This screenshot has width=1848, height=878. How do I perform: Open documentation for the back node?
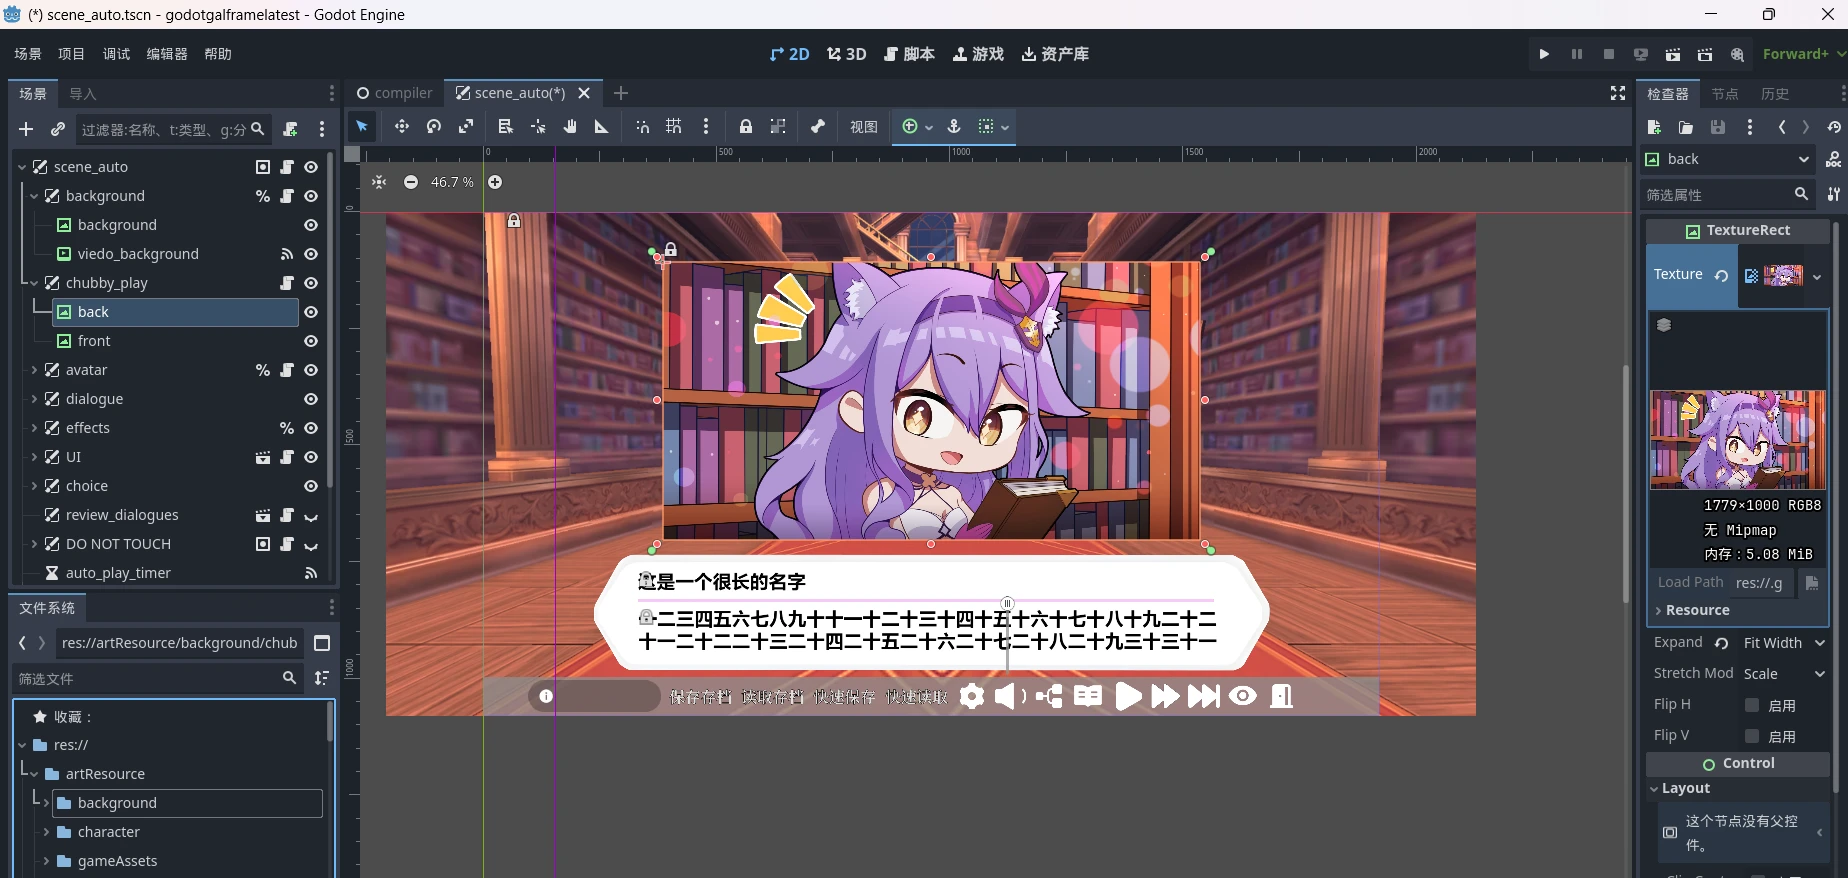point(1834,159)
